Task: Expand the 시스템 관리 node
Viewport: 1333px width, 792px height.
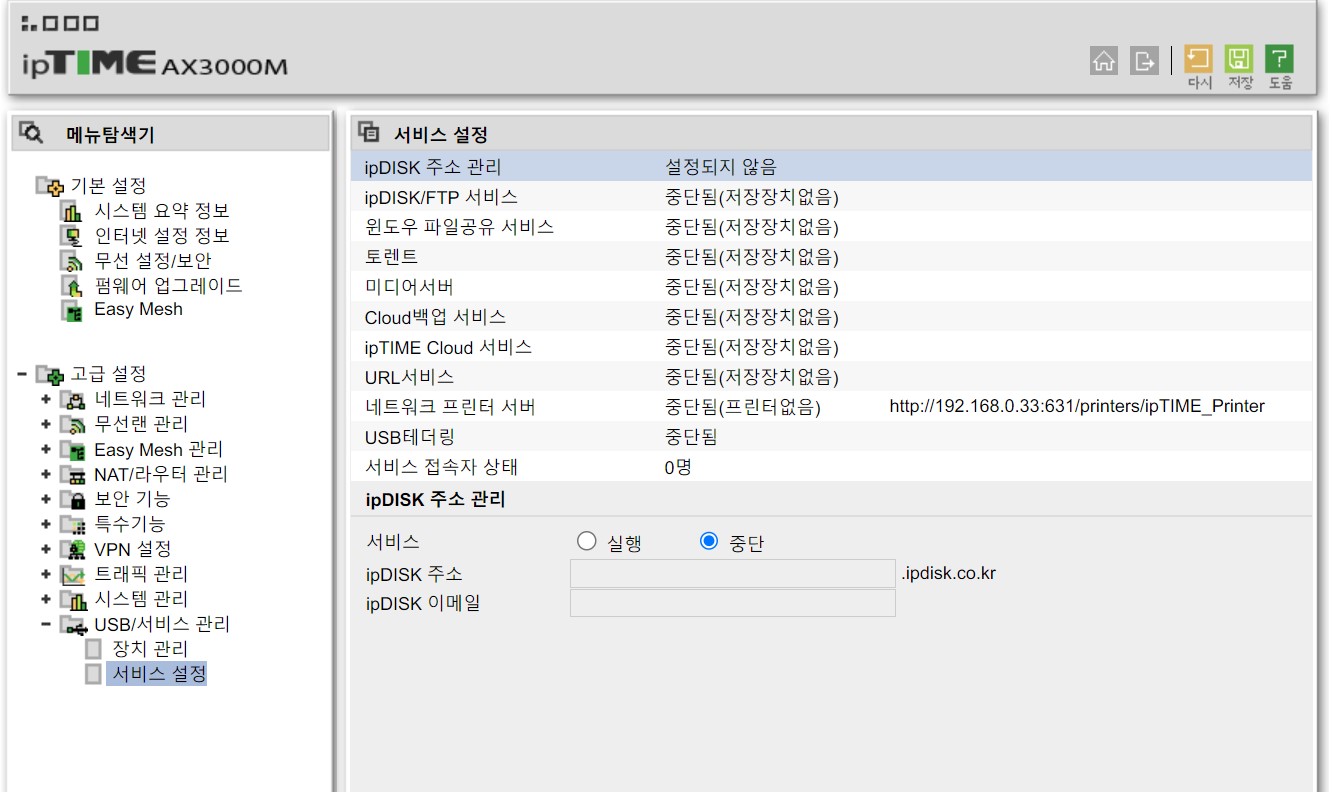Action: [x=46, y=599]
